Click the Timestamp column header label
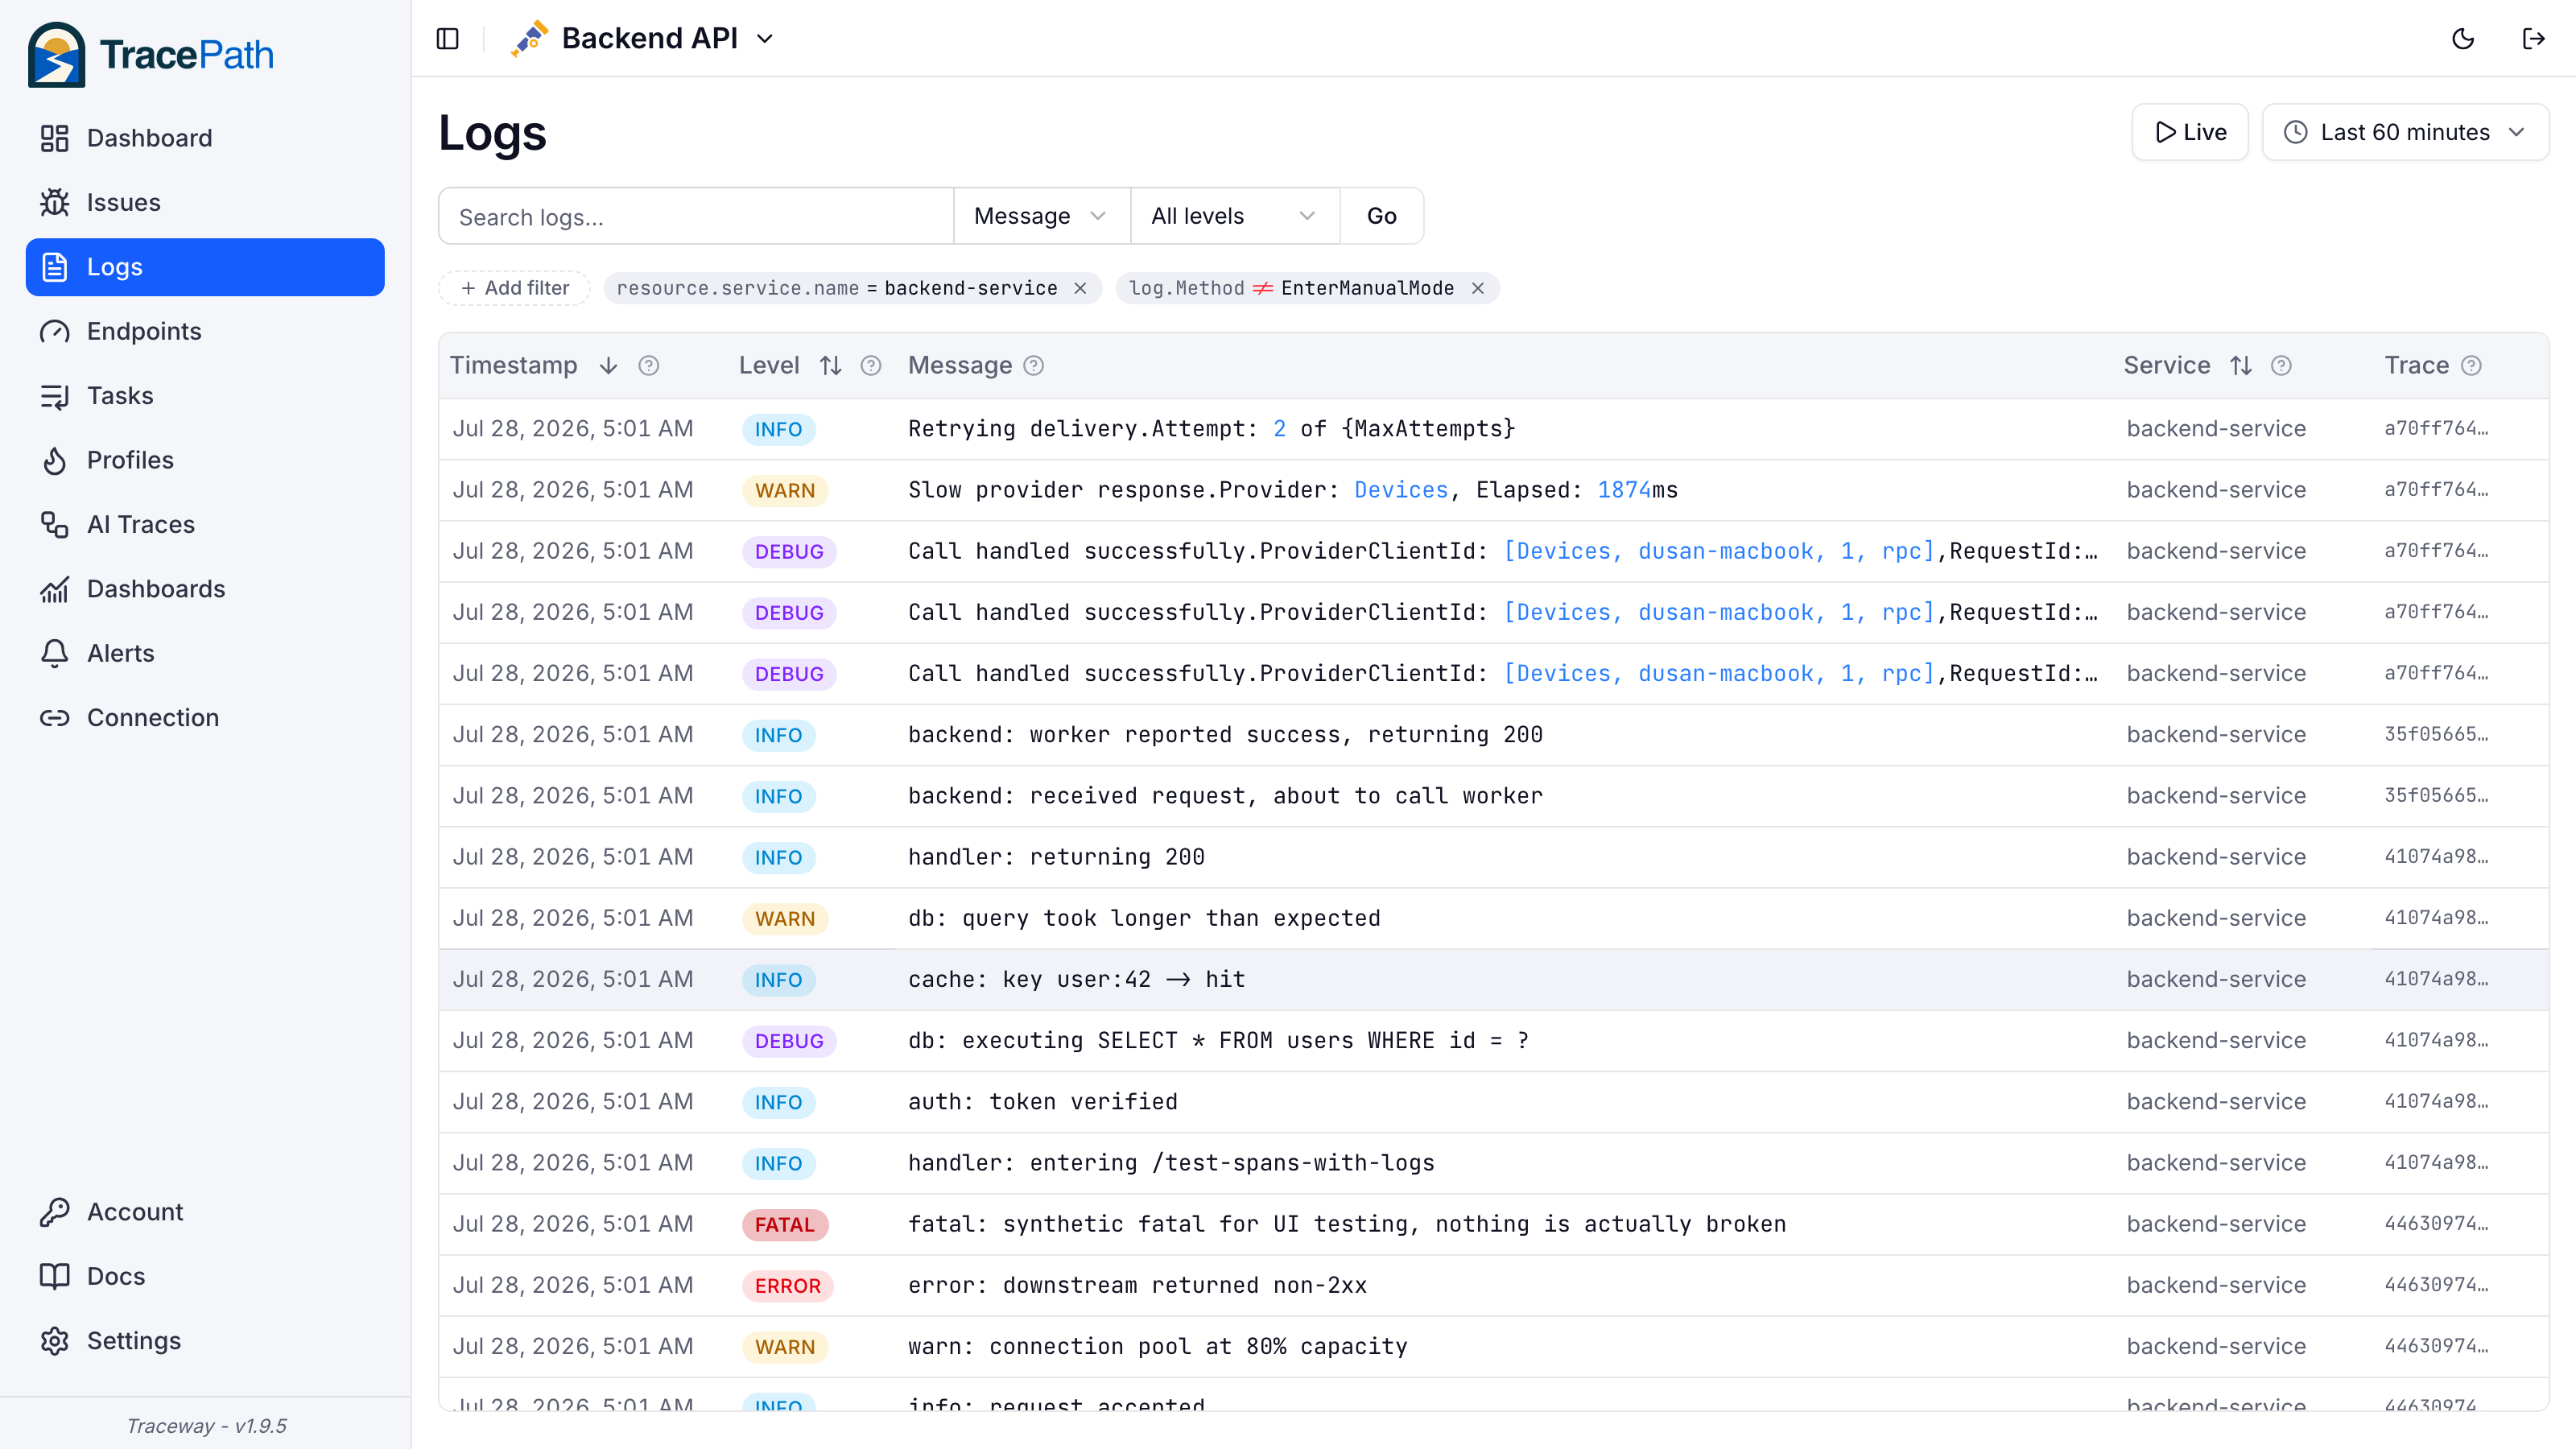Screen dimensions: 2576x1449 [513, 366]
